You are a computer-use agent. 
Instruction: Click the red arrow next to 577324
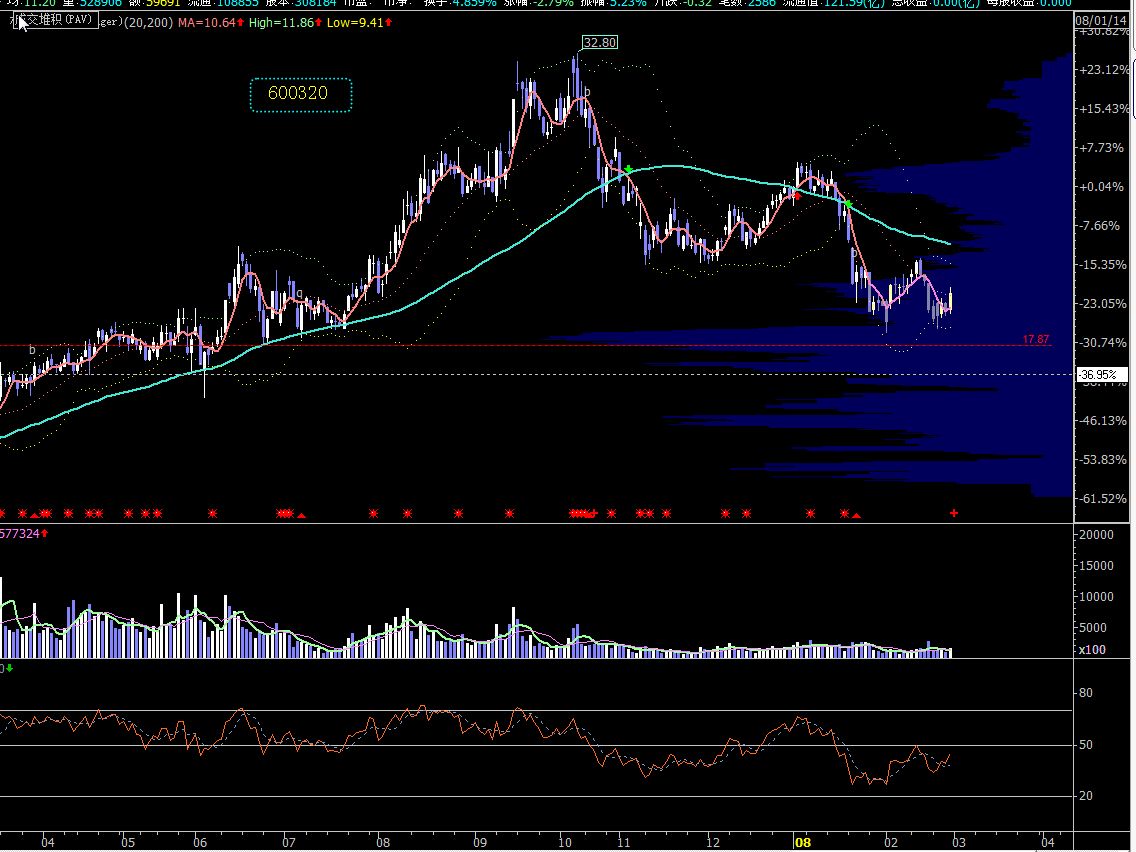click(45, 534)
